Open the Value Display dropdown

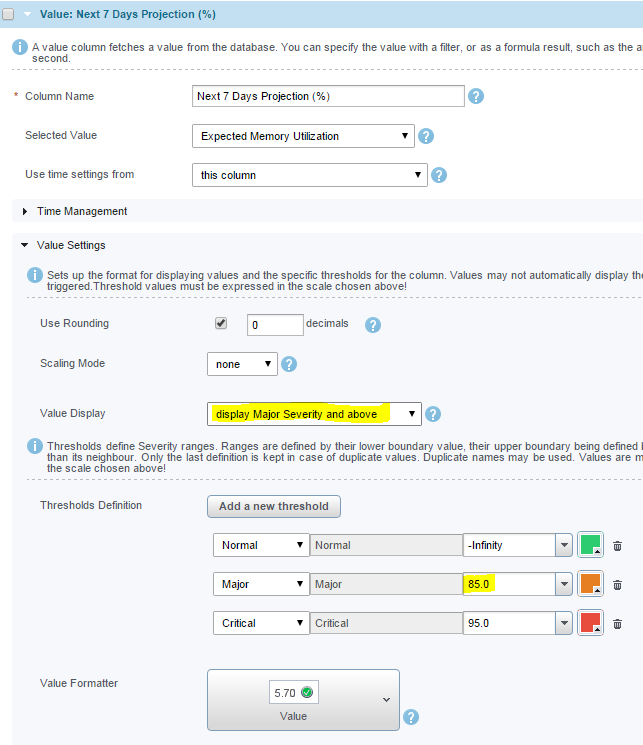(314, 414)
